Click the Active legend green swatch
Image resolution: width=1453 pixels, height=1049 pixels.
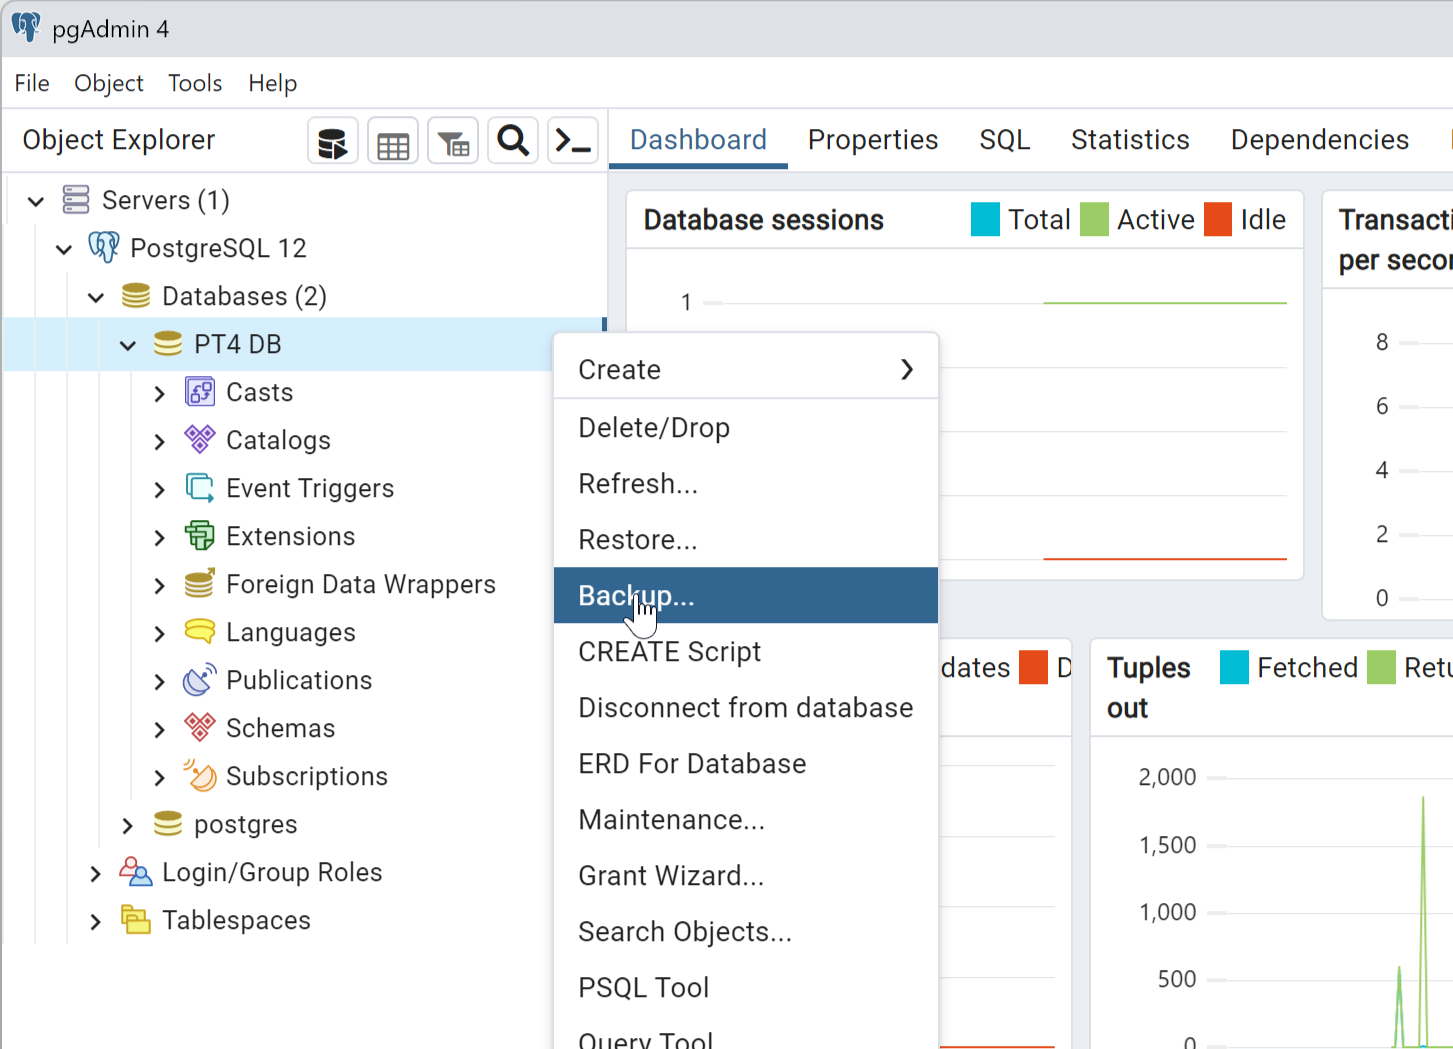pyautogui.click(x=1094, y=220)
